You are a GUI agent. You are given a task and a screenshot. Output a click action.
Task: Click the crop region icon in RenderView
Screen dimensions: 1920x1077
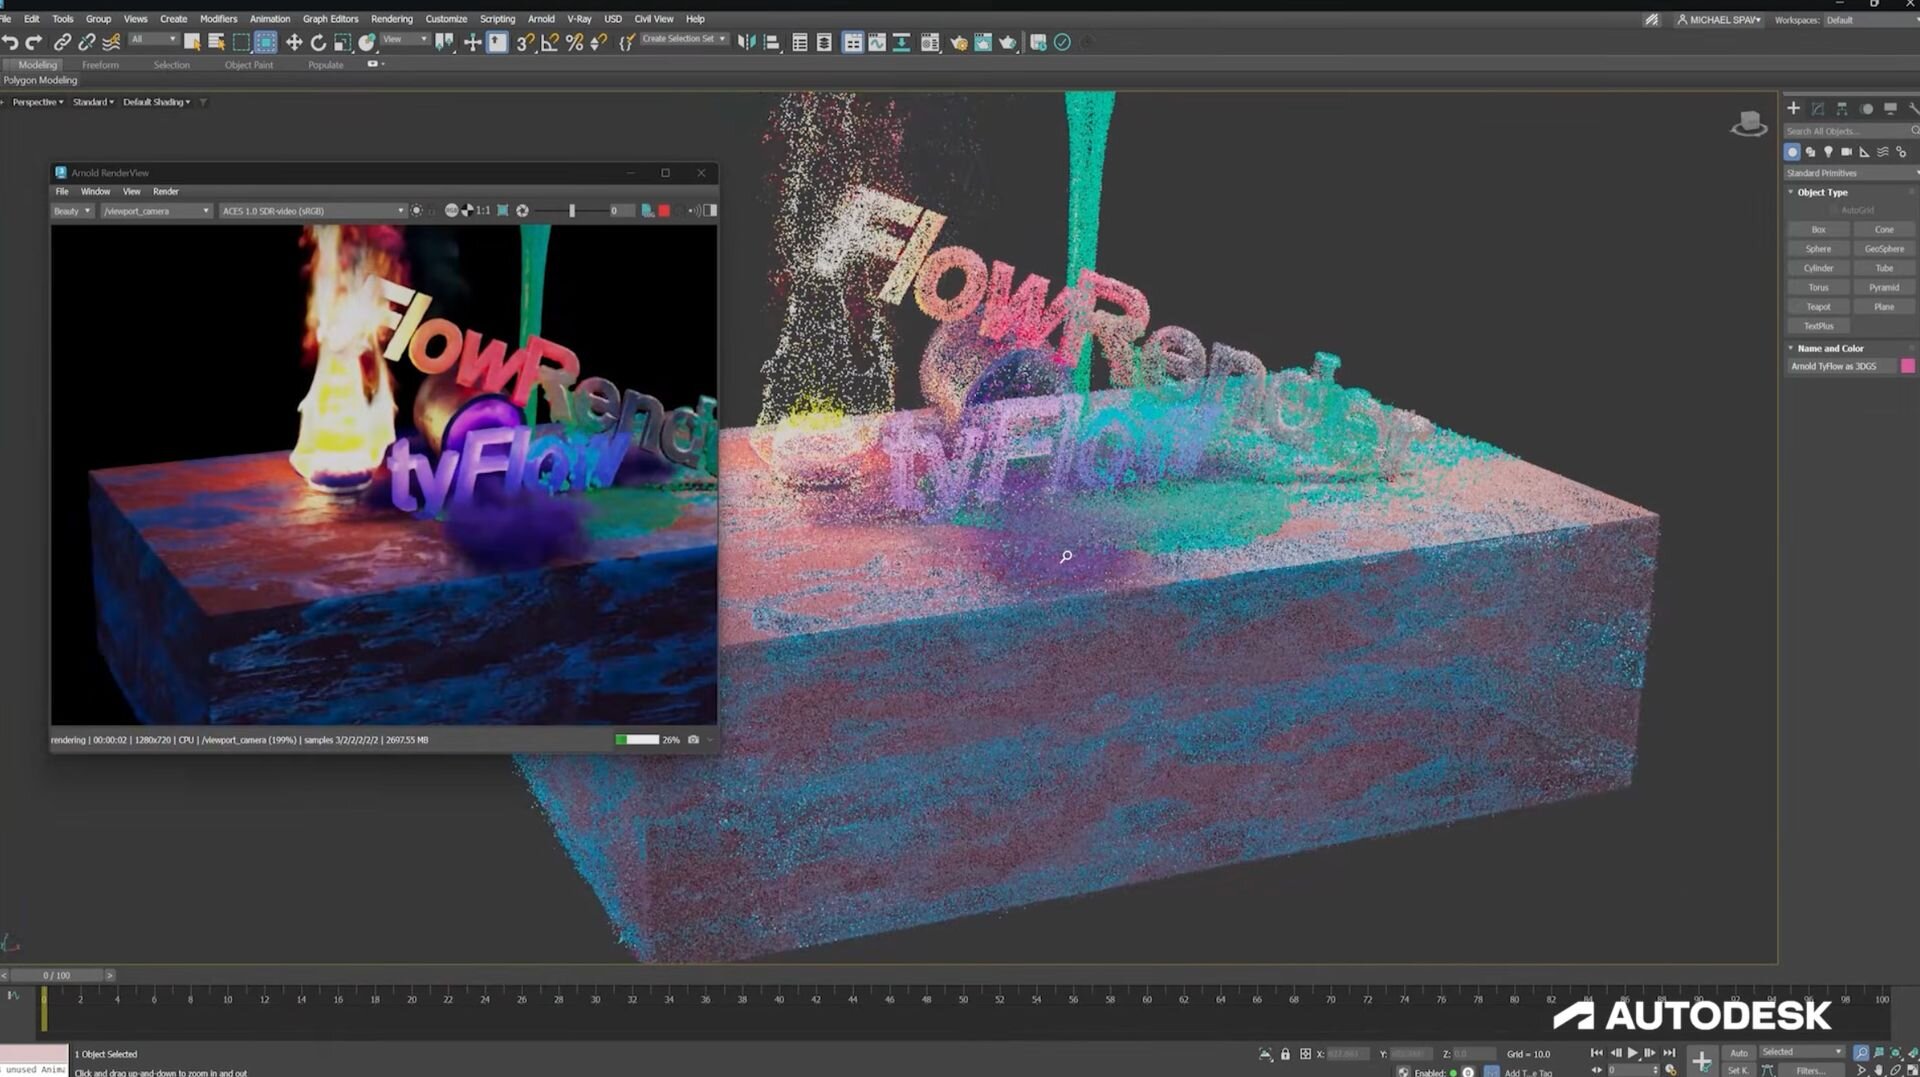(x=503, y=211)
